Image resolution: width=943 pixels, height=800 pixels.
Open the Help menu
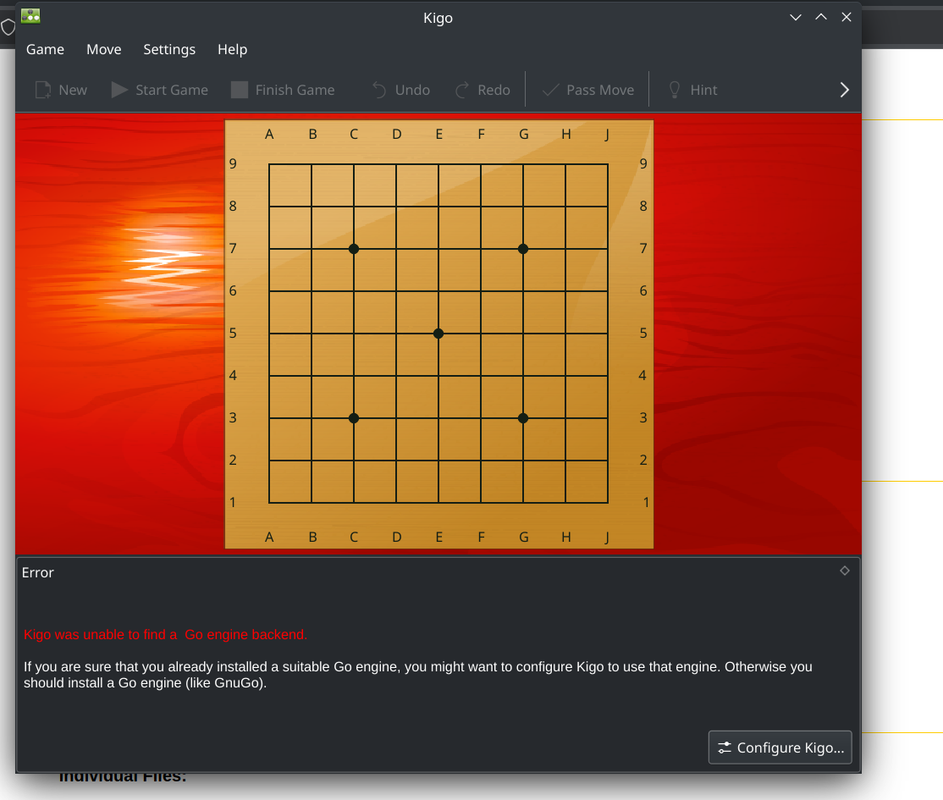232,49
